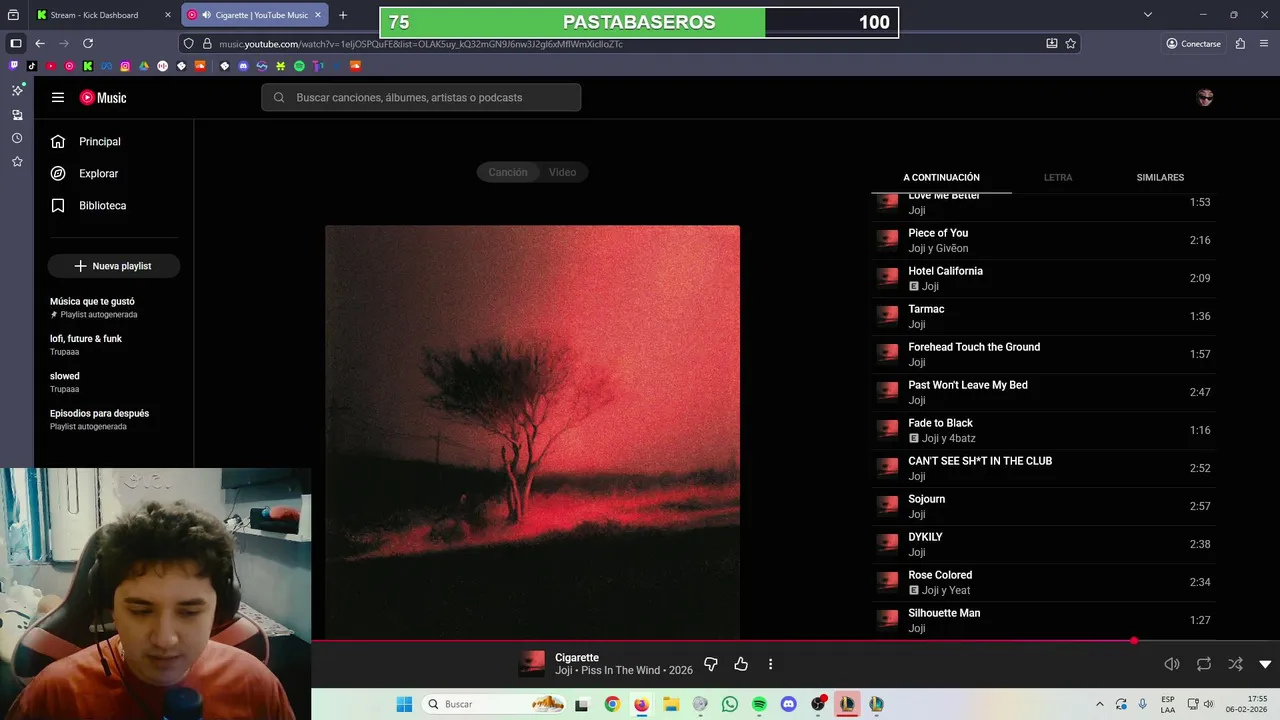Open the Google Drive bookmark
Image resolution: width=1280 pixels, height=720 pixels.
(x=144, y=66)
